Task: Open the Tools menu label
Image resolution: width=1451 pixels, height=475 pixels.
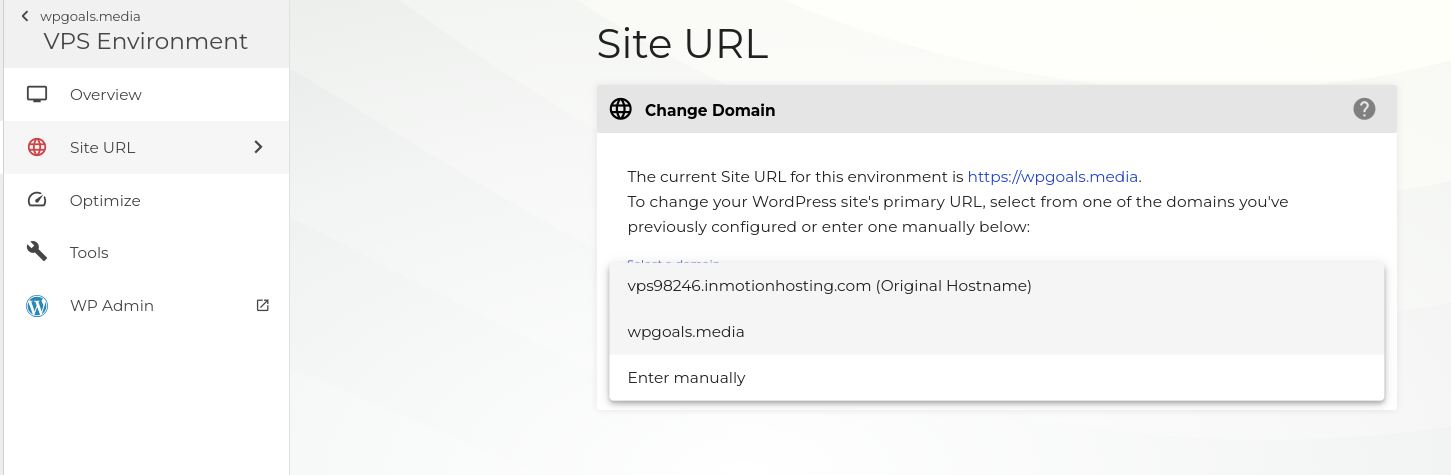Action: pyautogui.click(x=89, y=253)
